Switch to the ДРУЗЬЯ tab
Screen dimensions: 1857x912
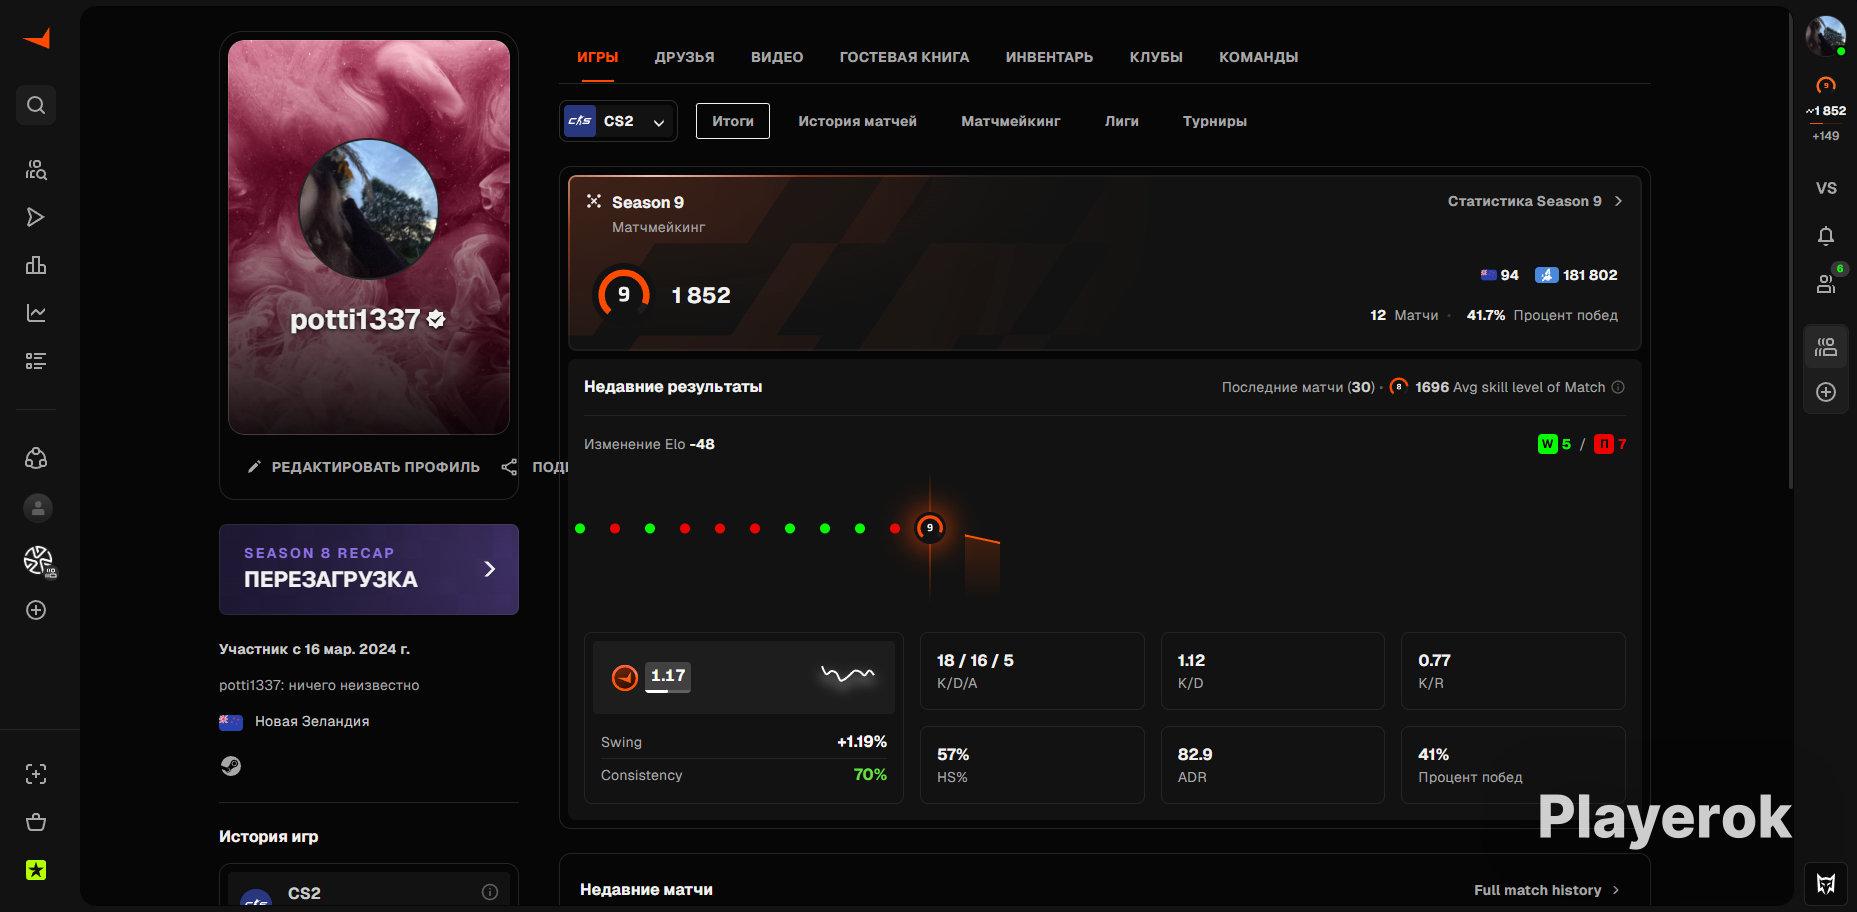point(685,57)
